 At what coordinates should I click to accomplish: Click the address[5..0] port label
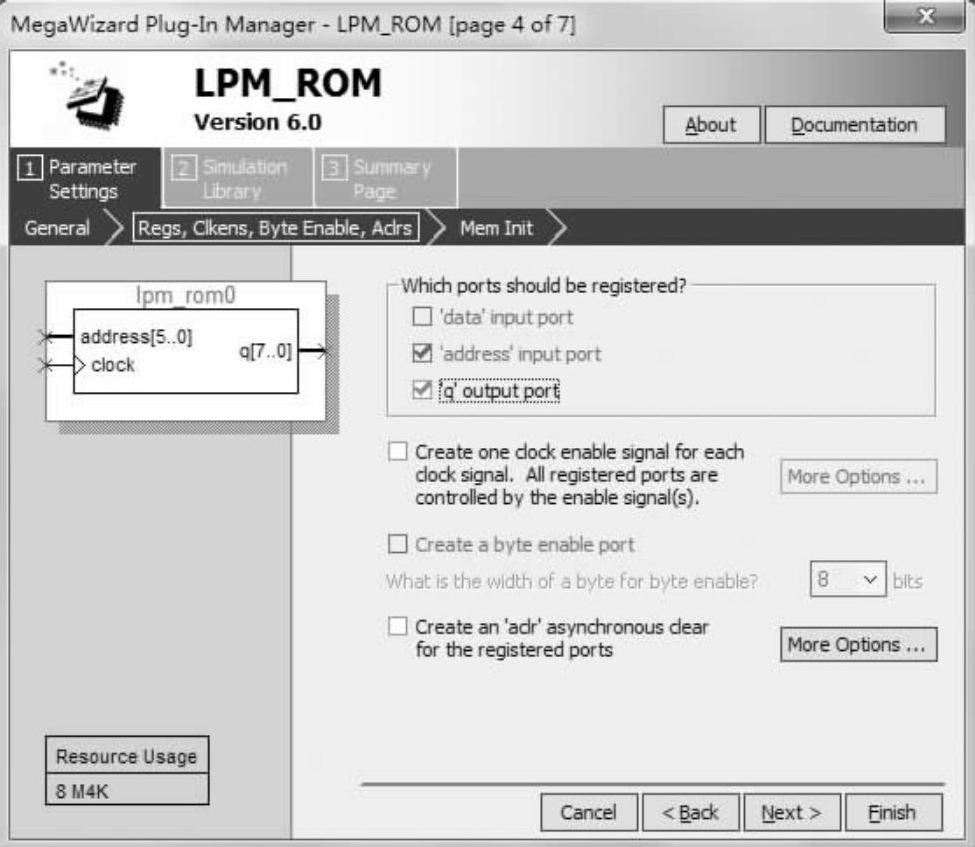coord(136,337)
